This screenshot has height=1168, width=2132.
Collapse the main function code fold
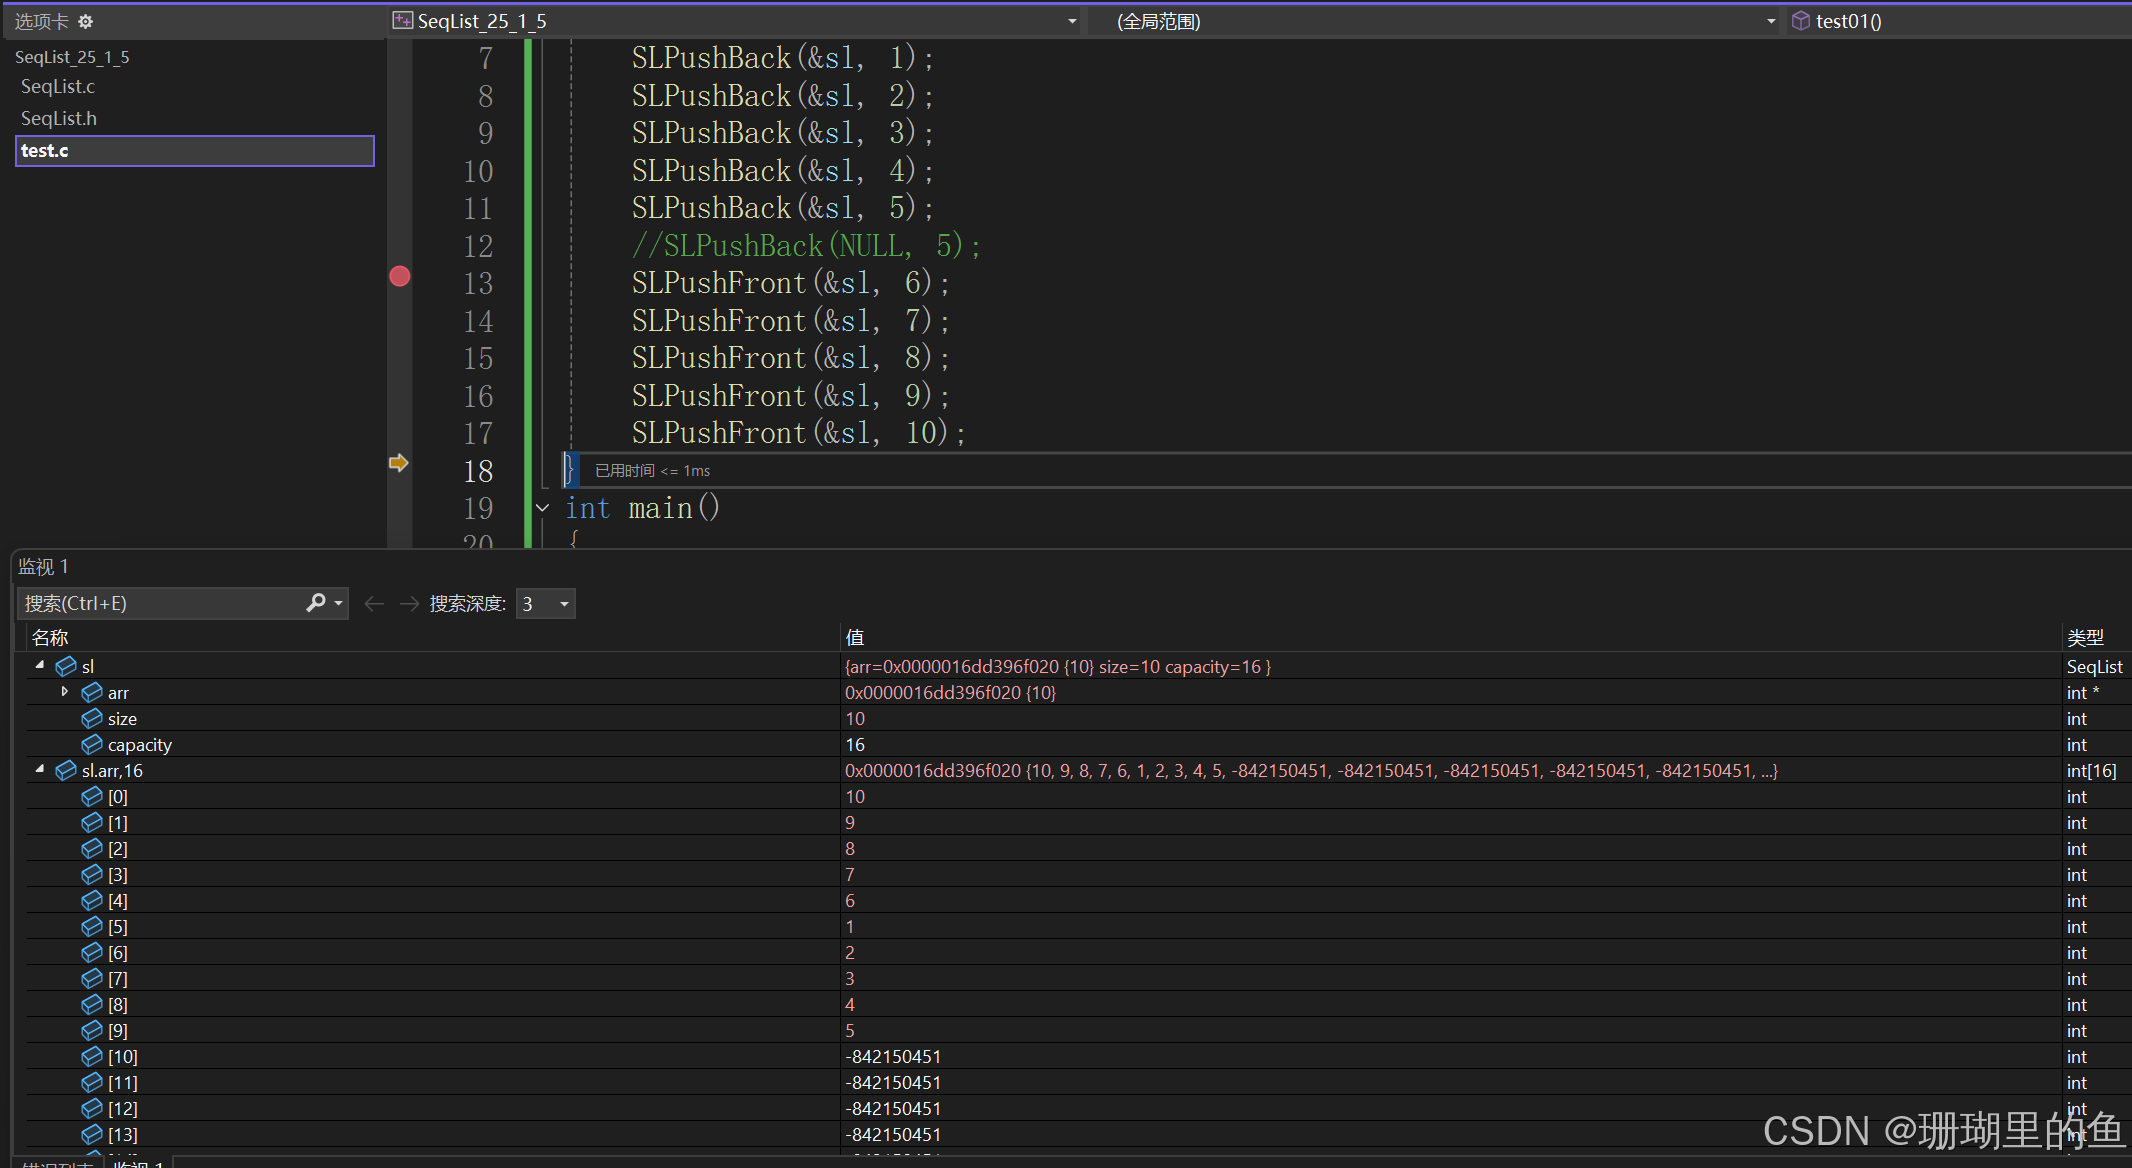point(543,508)
